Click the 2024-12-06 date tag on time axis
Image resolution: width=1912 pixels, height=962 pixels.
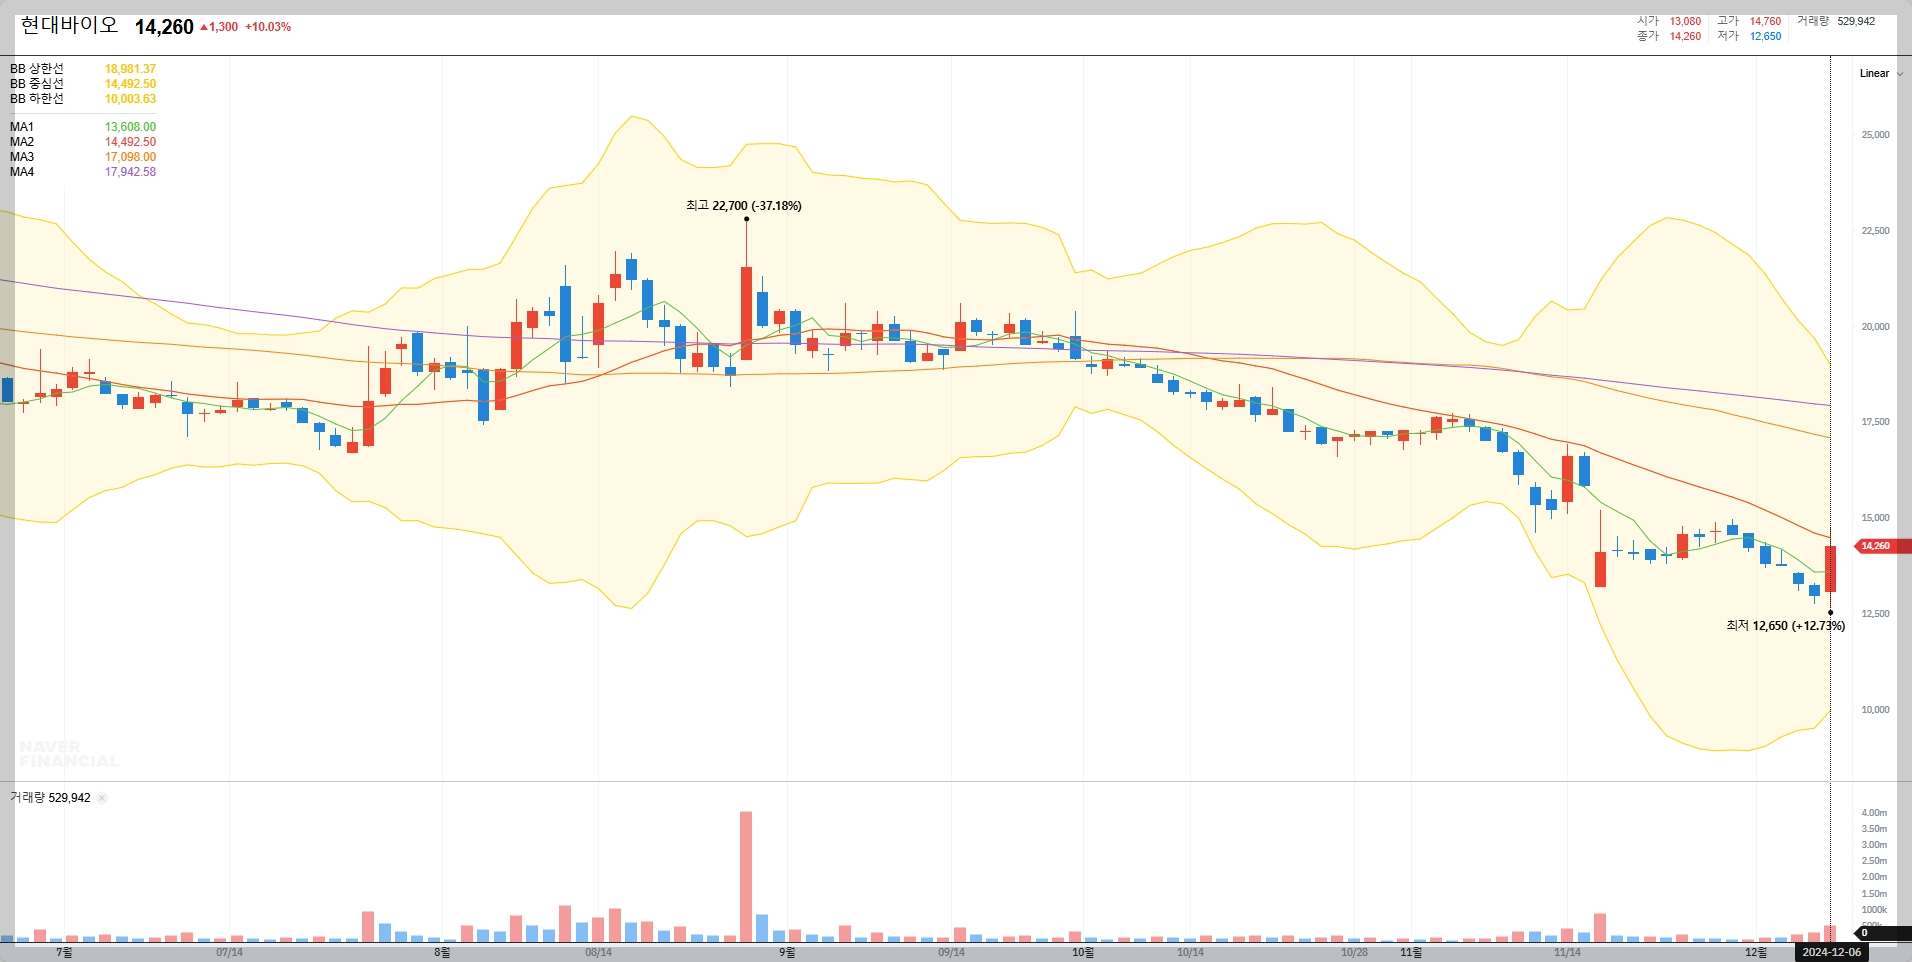1831,952
